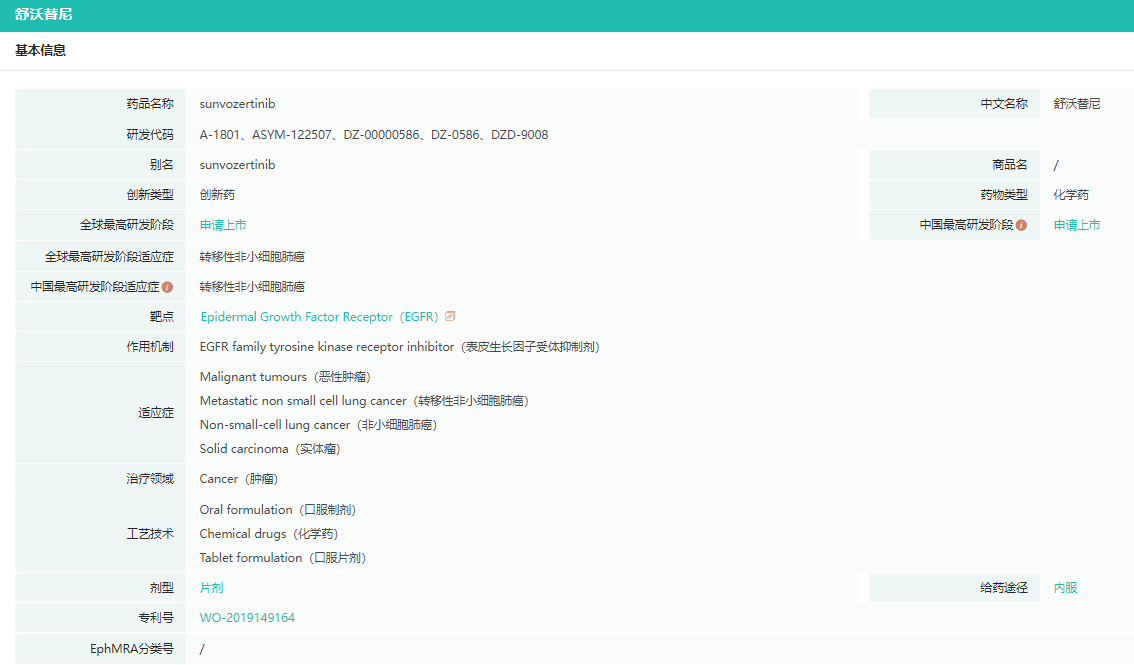Screen dimensions: 1134x665
Task: Select 转移性非小细胞肺癌 in 全球最高研发阶段适应症 row
Action: (252, 257)
